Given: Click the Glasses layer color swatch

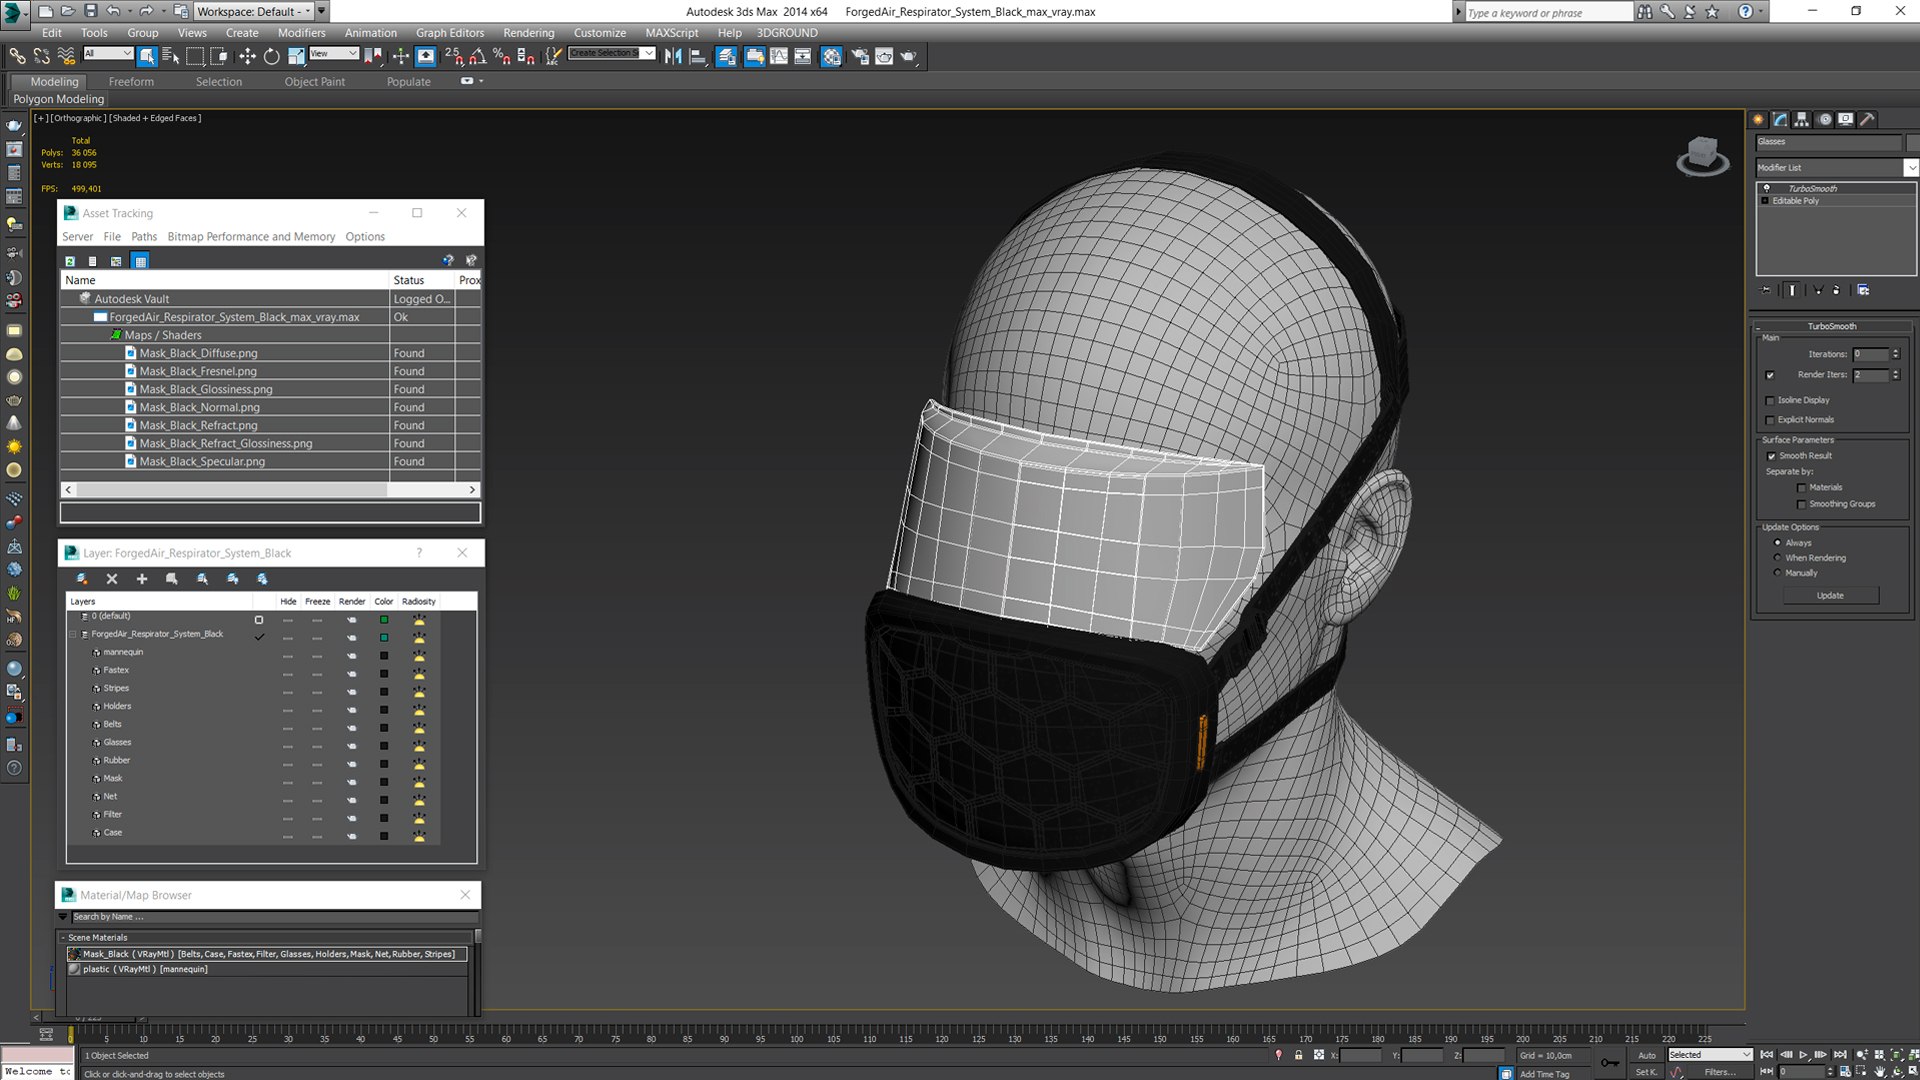Looking at the screenshot, I should (x=383, y=746).
